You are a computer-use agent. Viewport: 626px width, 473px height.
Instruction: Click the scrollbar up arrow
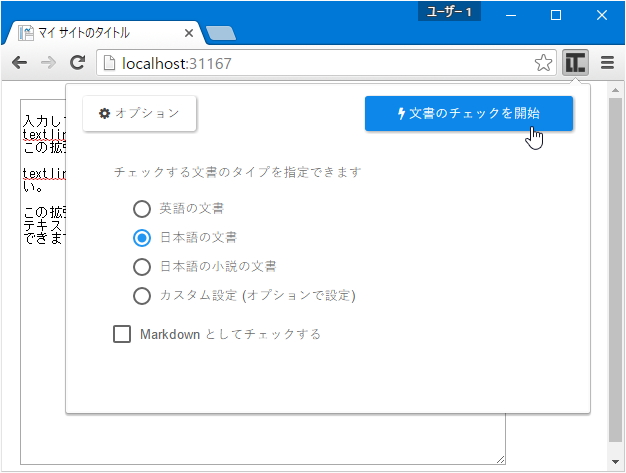[x=615, y=90]
